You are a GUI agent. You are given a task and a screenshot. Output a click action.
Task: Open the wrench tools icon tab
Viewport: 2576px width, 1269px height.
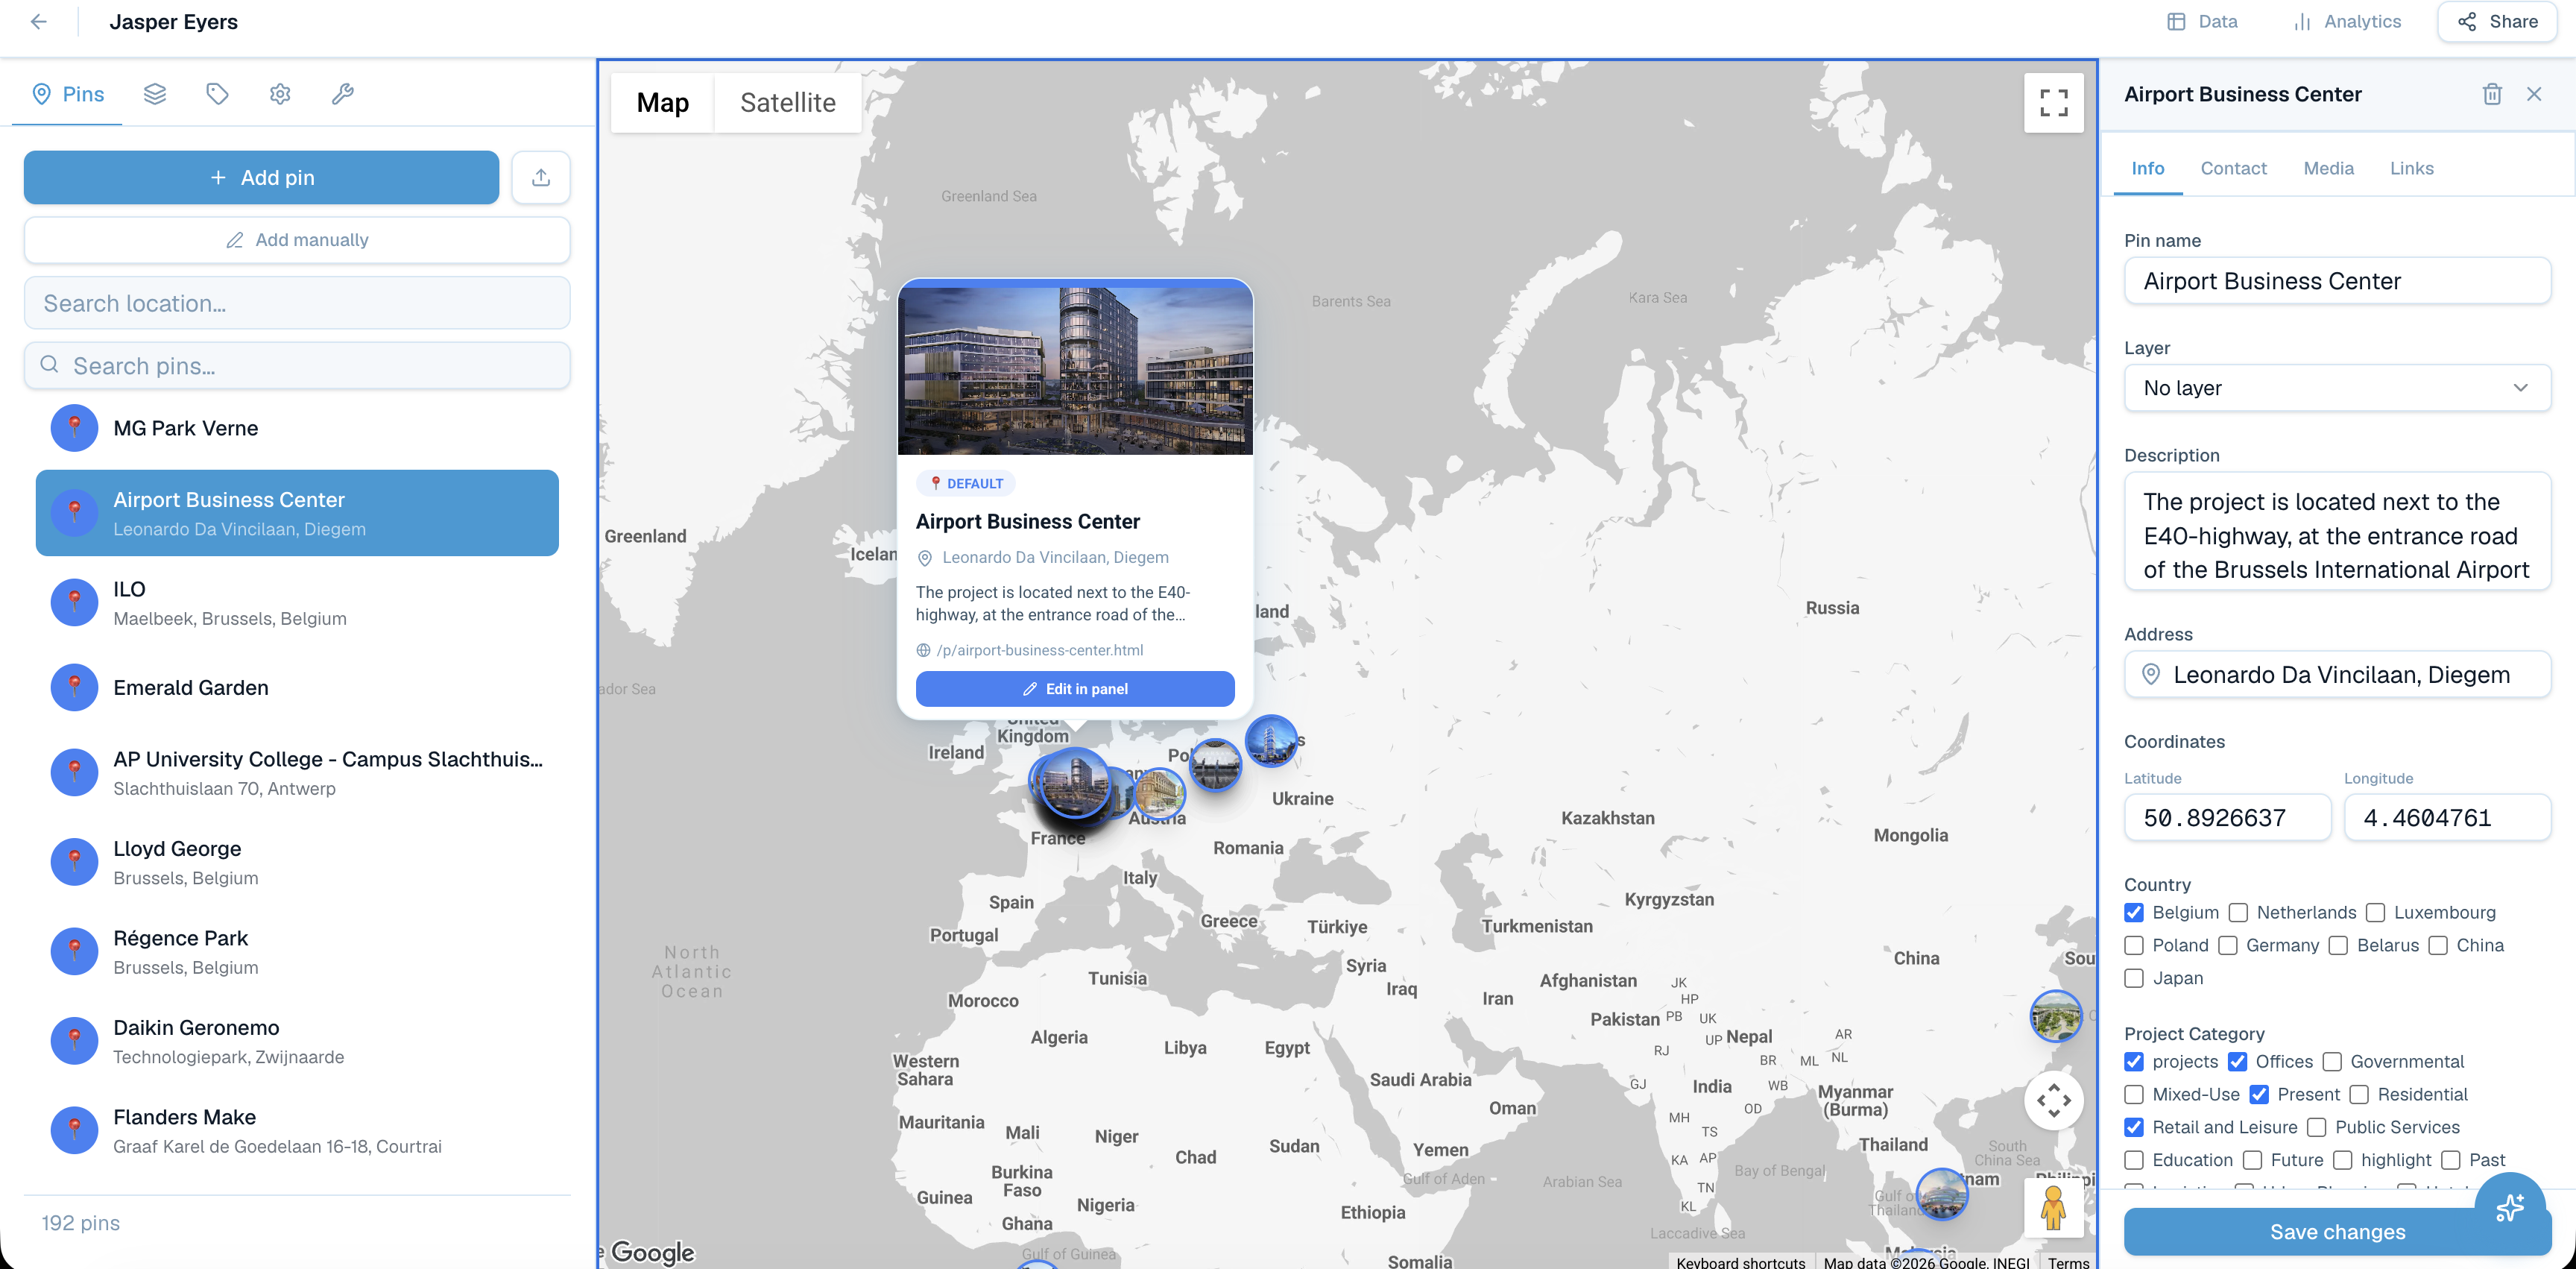coord(342,94)
